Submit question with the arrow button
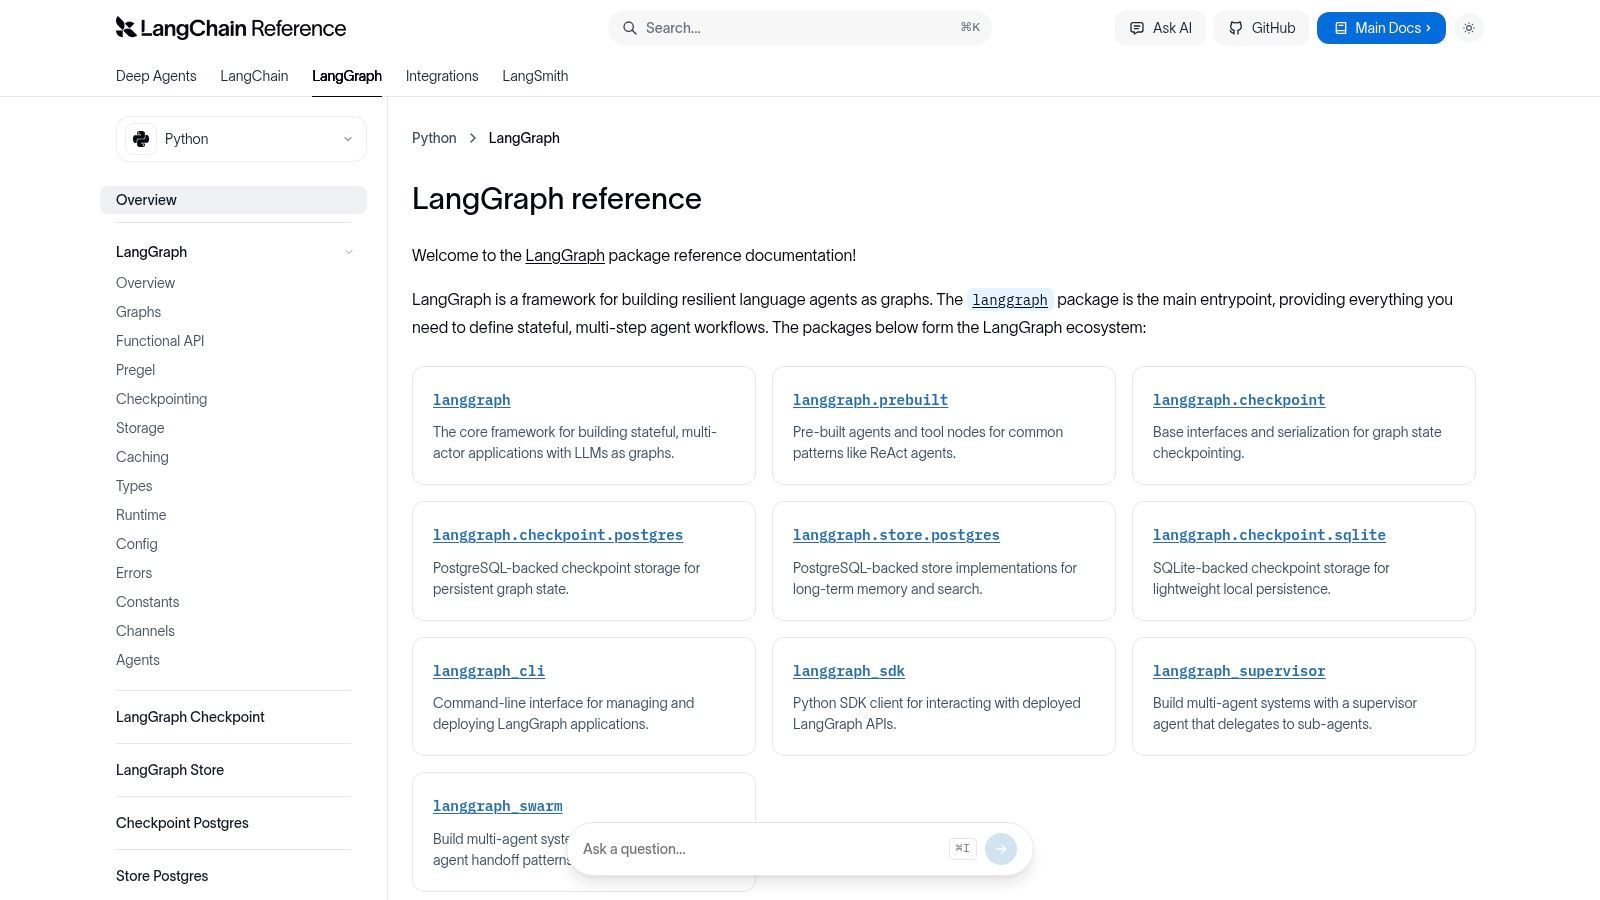This screenshot has width=1600, height=900. pyautogui.click(x=1001, y=849)
